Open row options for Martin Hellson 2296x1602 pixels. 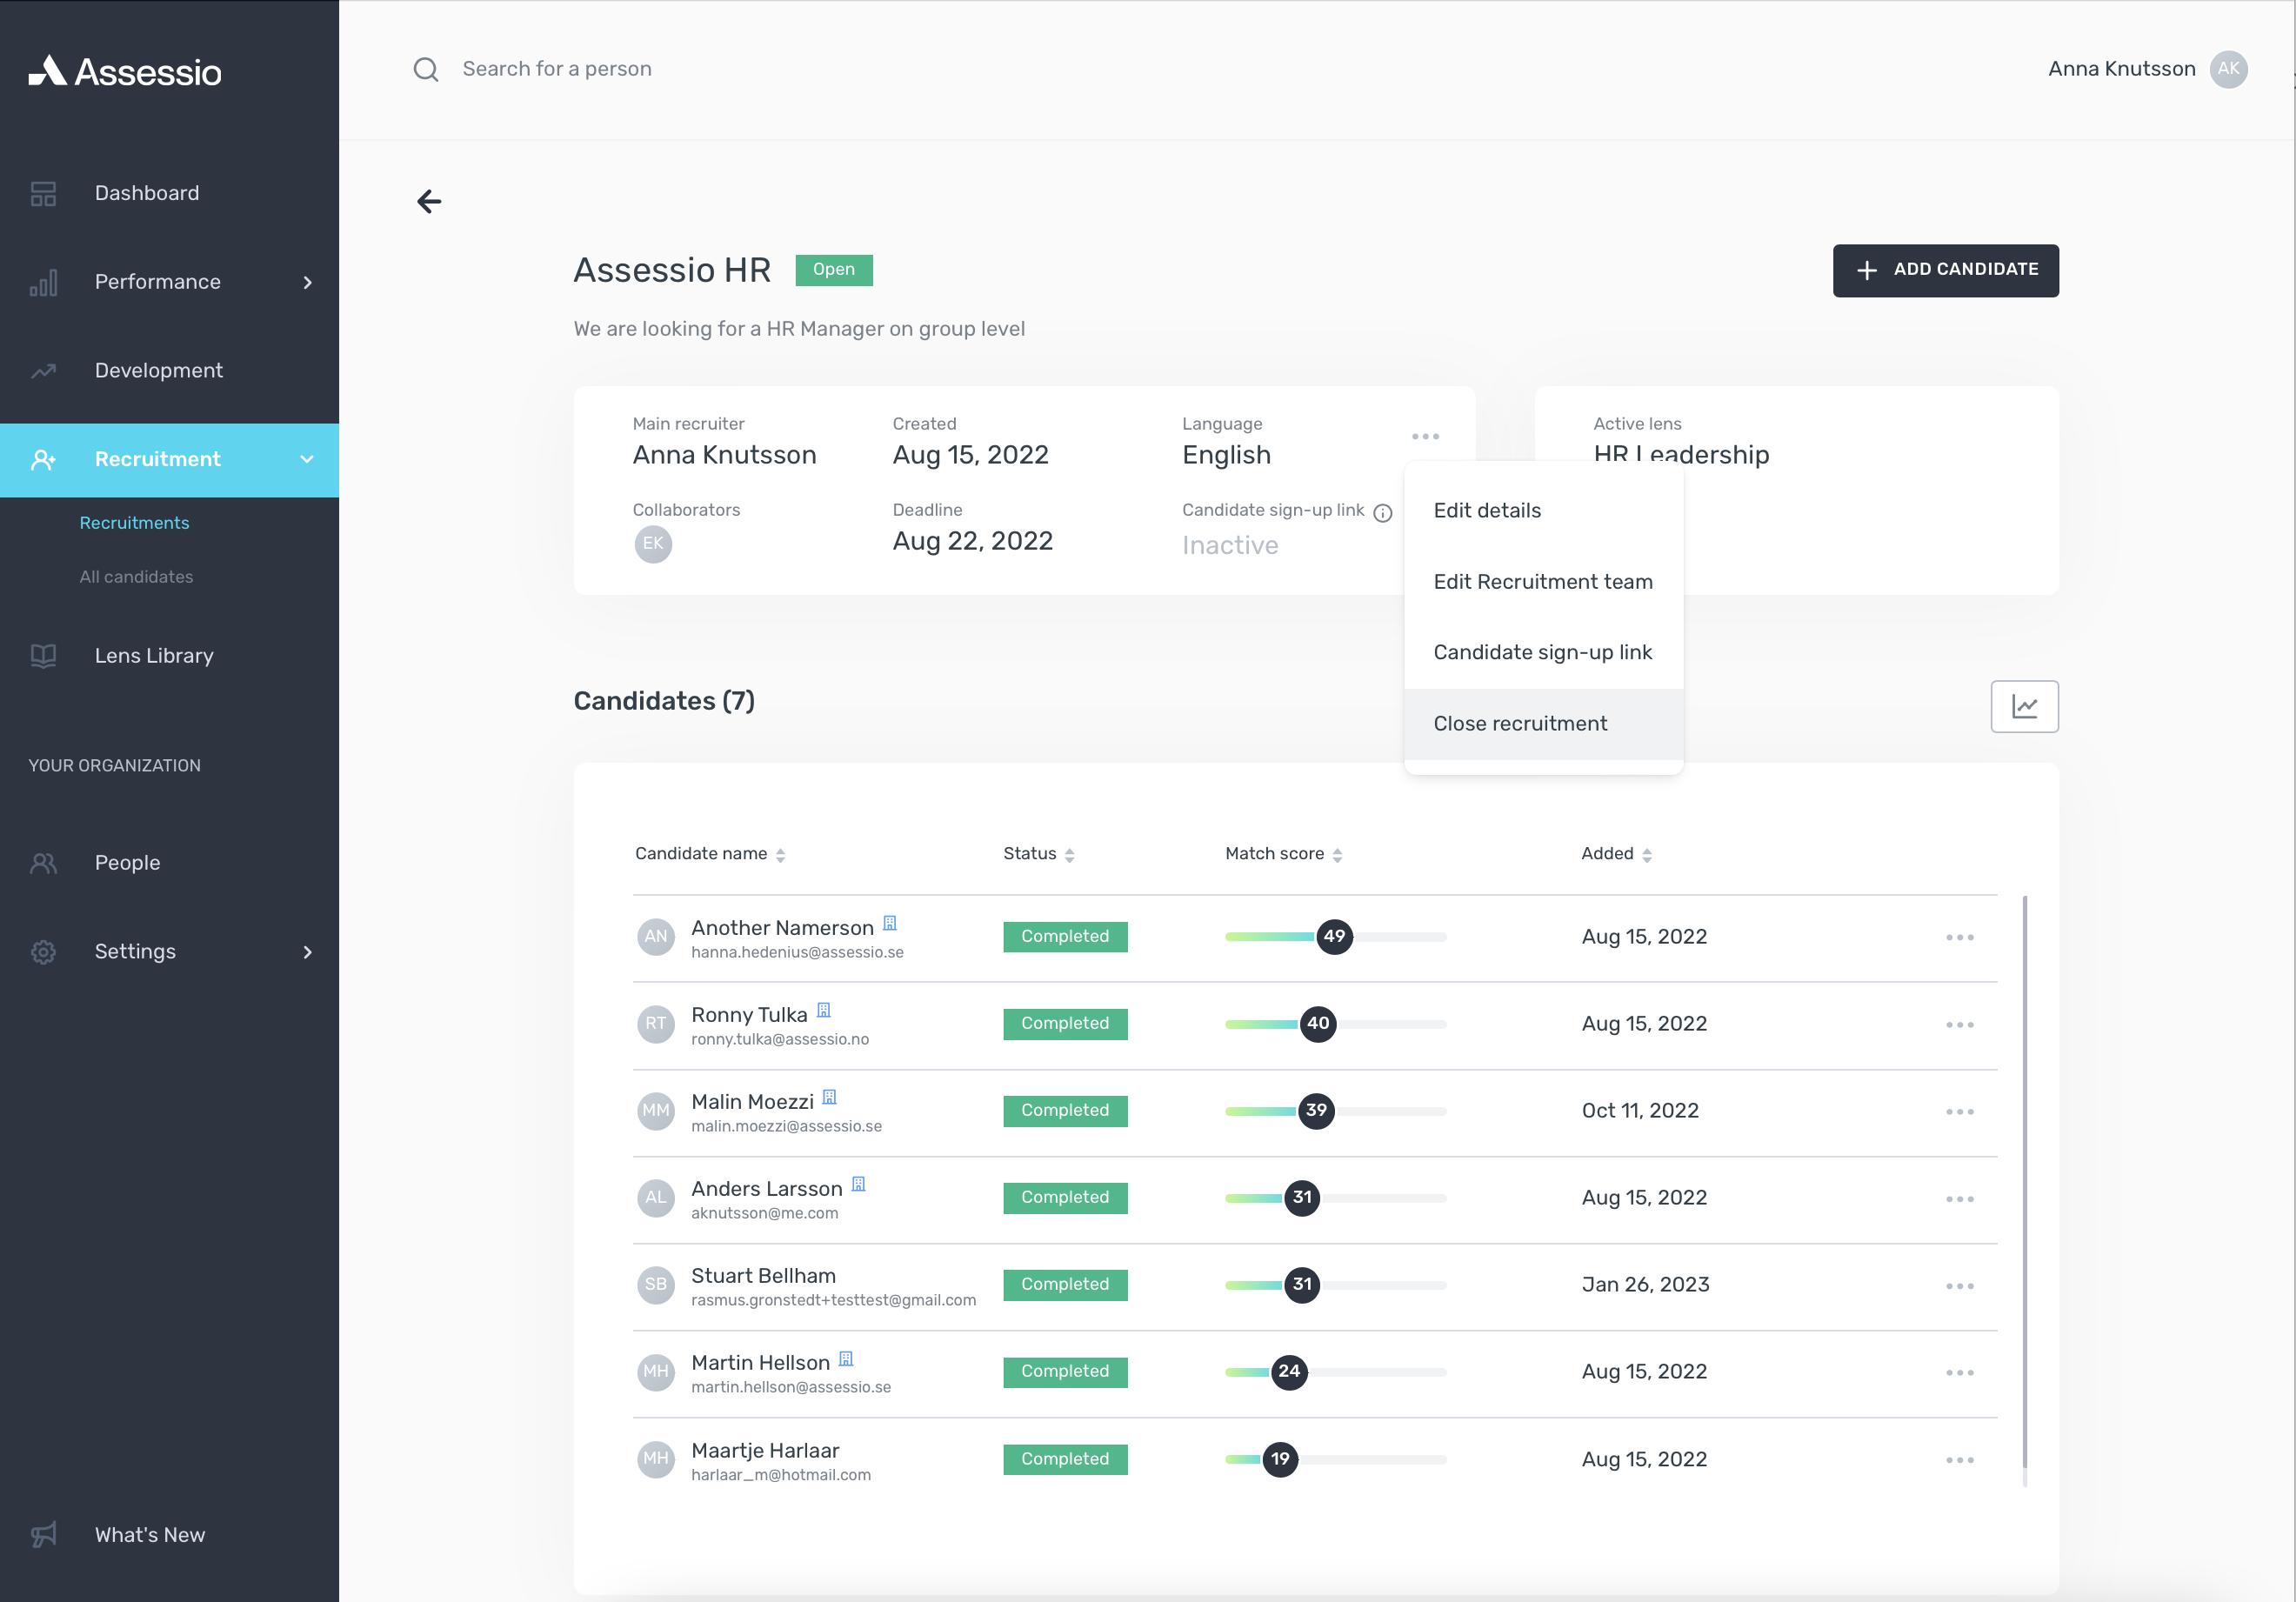pyautogui.click(x=1959, y=1372)
